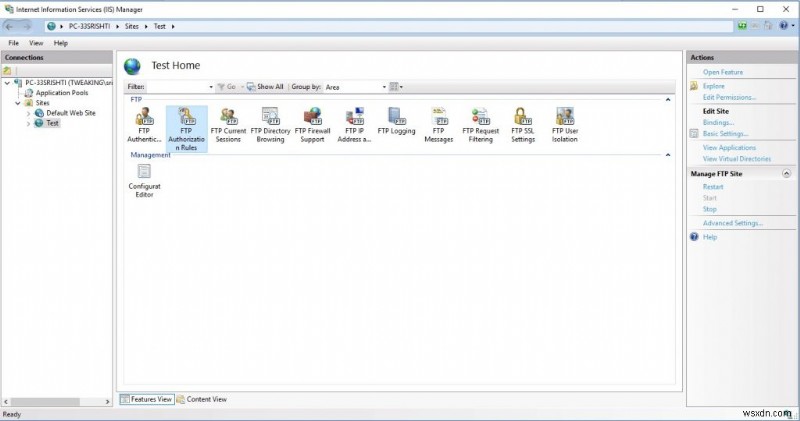Image resolution: width=800 pixels, height=421 pixels.
Task: Click the Basic Settings icon in Actions
Action: click(694, 134)
